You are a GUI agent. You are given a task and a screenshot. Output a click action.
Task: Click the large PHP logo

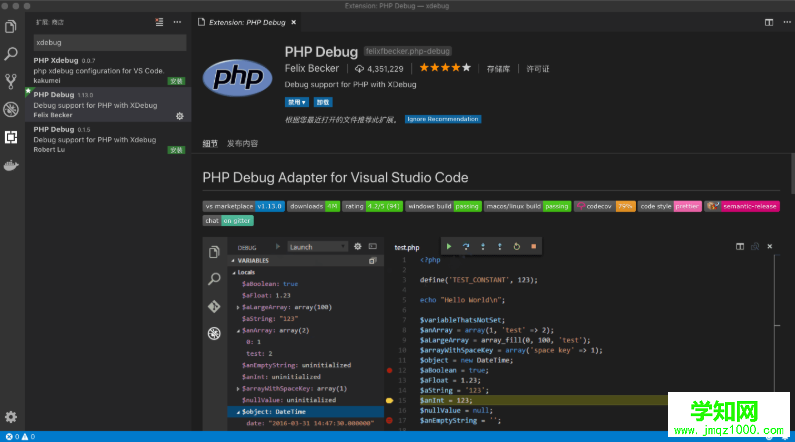click(237, 78)
